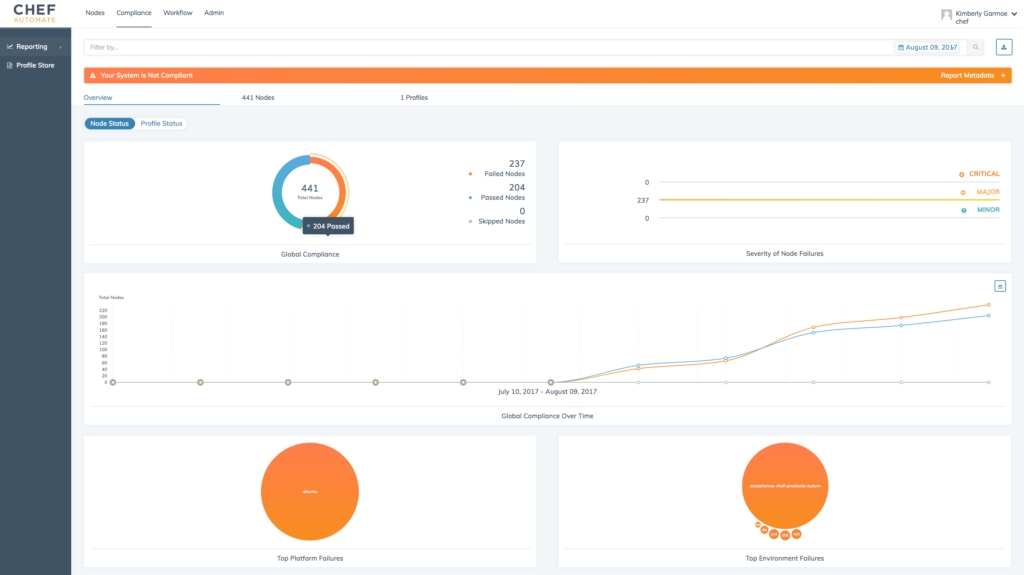Switch to the 441 Nodes tab
Screen dimensions: 1024x575
click(258, 98)
